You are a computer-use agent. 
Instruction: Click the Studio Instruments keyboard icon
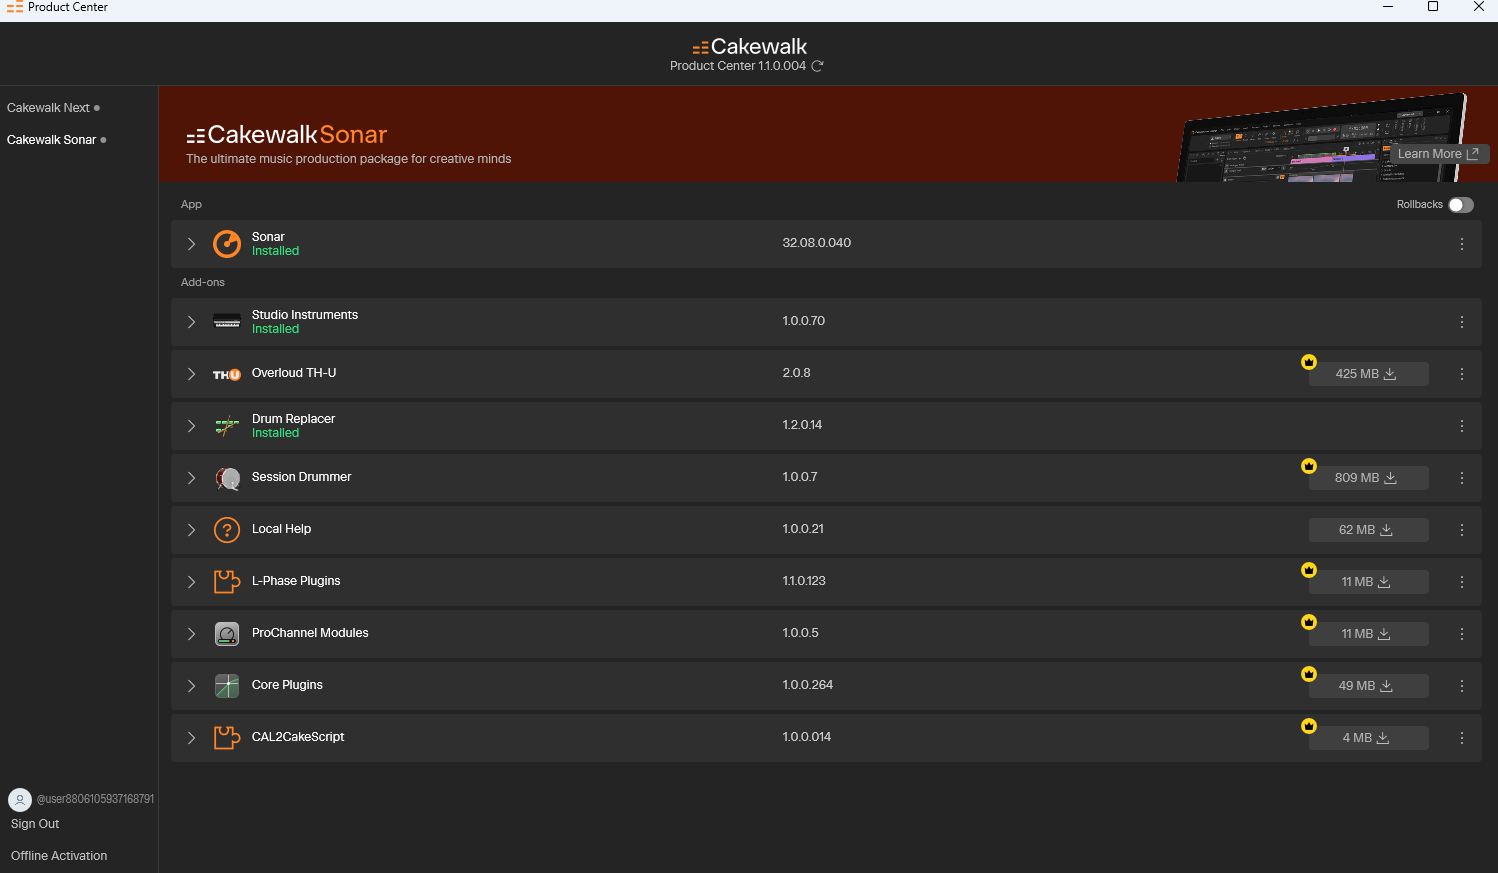(227, 321)
